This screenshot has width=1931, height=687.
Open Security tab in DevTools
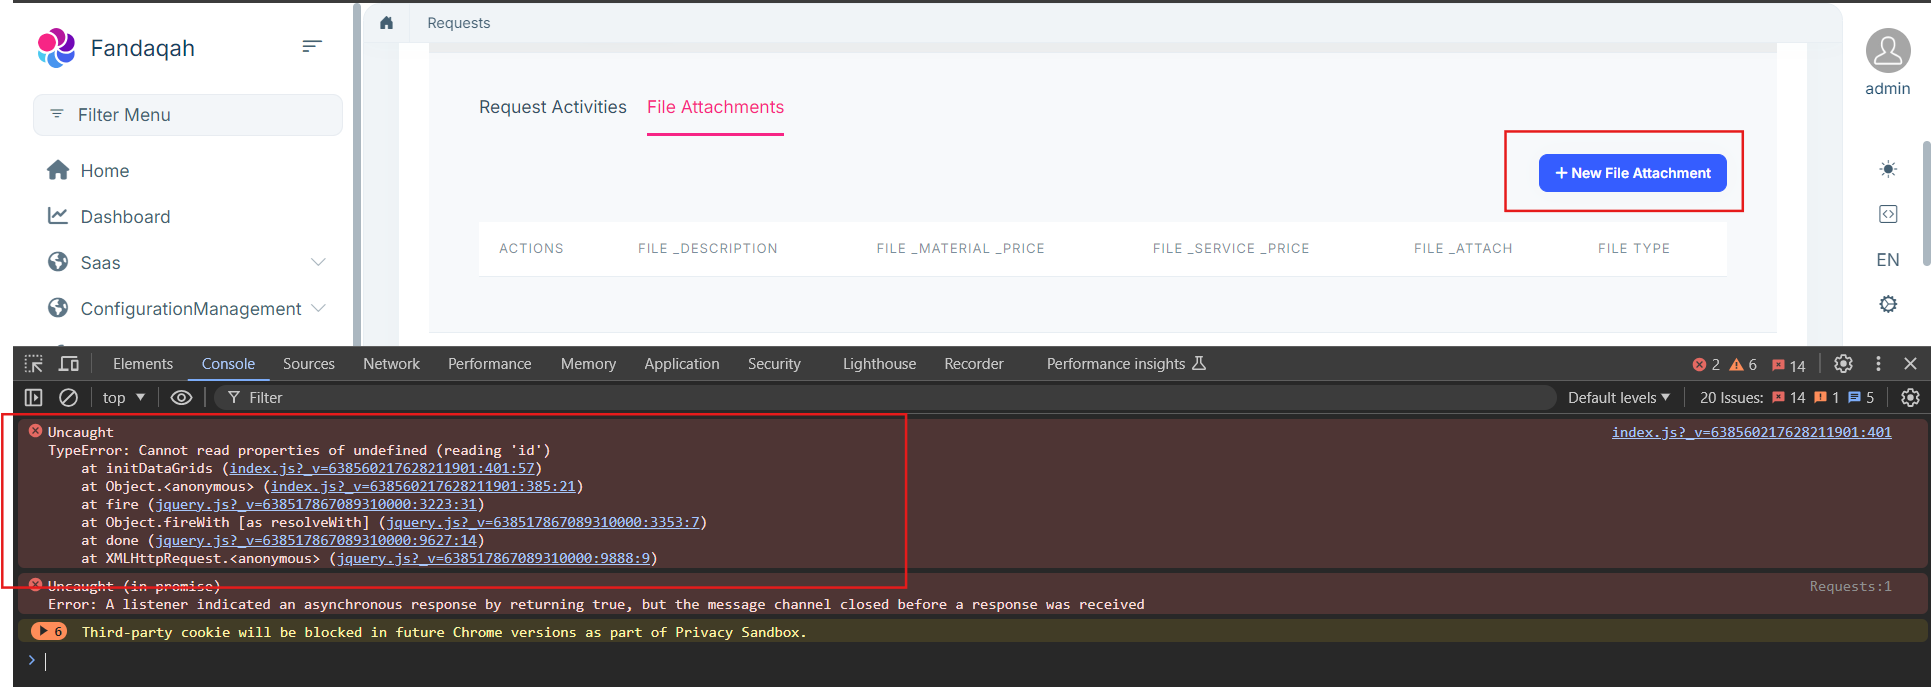(x=774, y=364)
